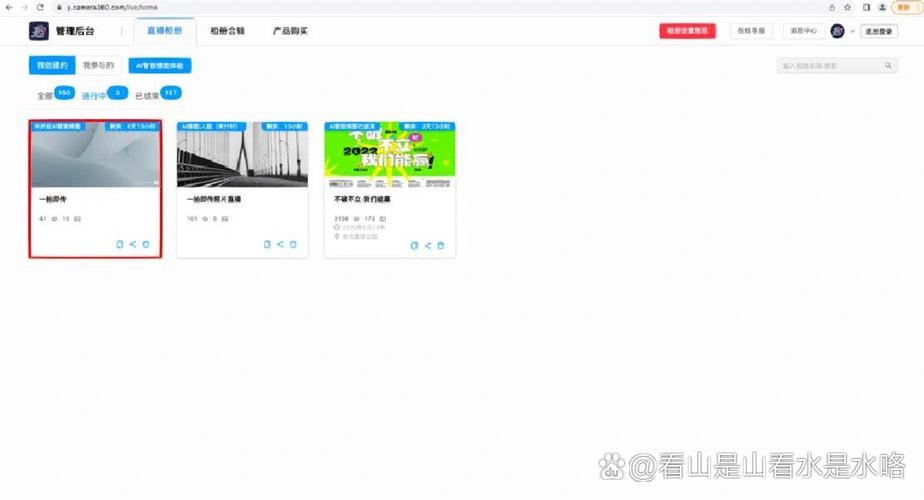Click the y.camera360.com address bar
Screen dimensions: 924x500
point(112,7)
